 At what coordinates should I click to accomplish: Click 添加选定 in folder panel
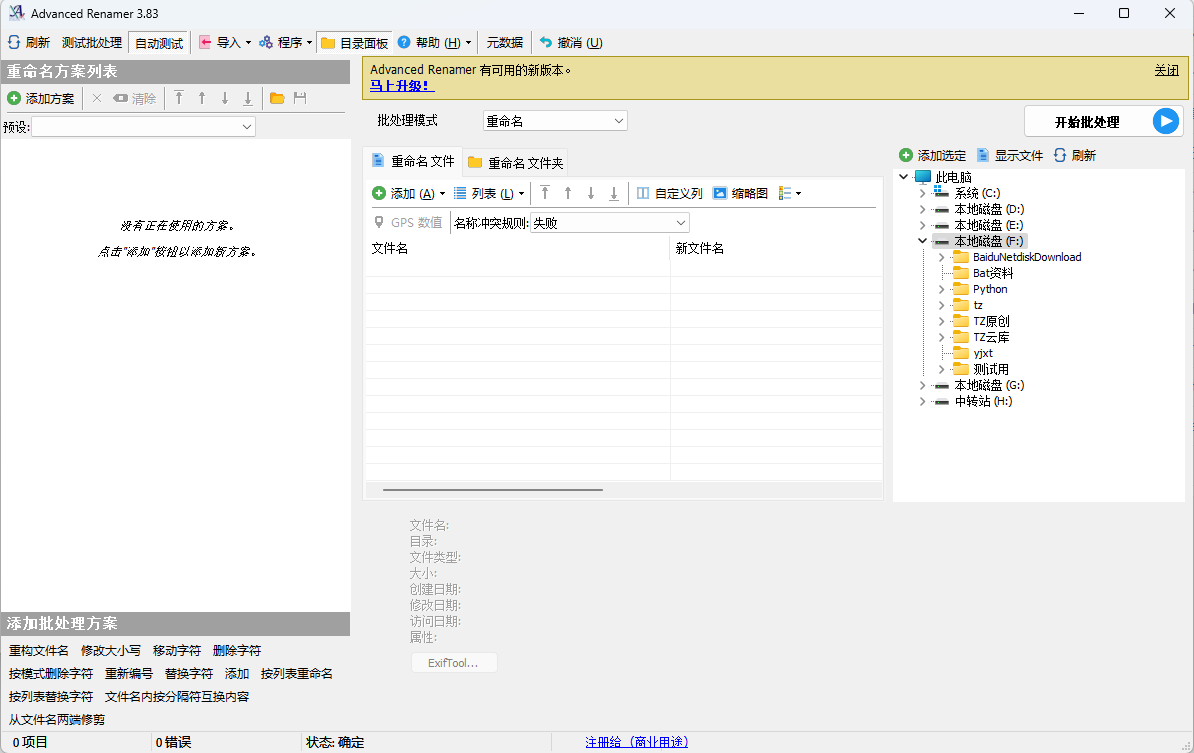(x=932, y=155)
